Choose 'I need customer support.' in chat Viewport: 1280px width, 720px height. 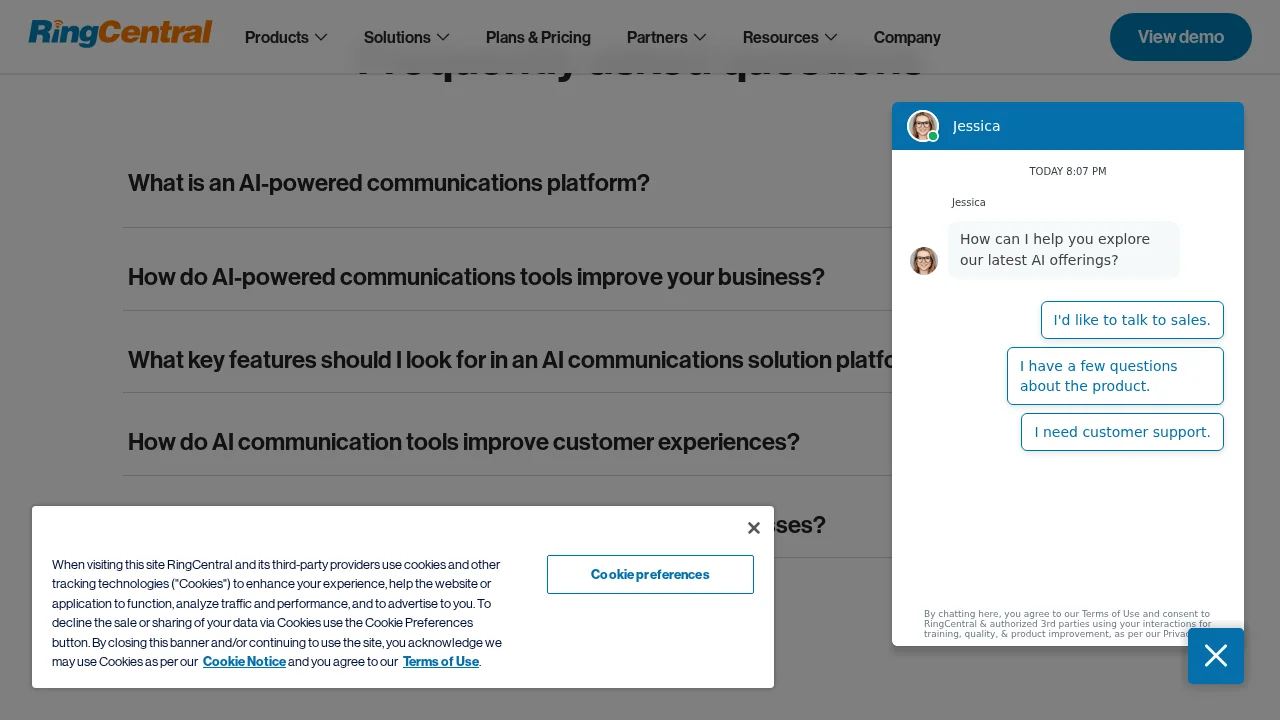point(1122,432)
